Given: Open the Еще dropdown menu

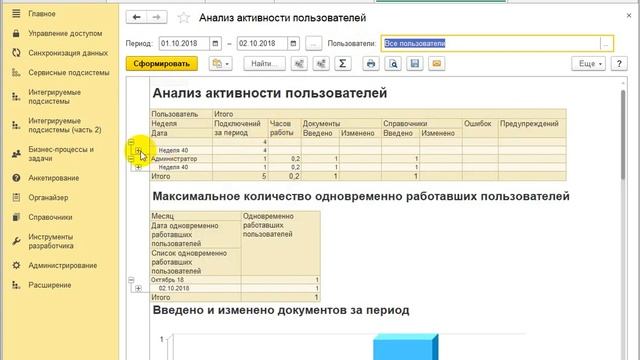Looking at the screenshot, I should click(588, 64).
